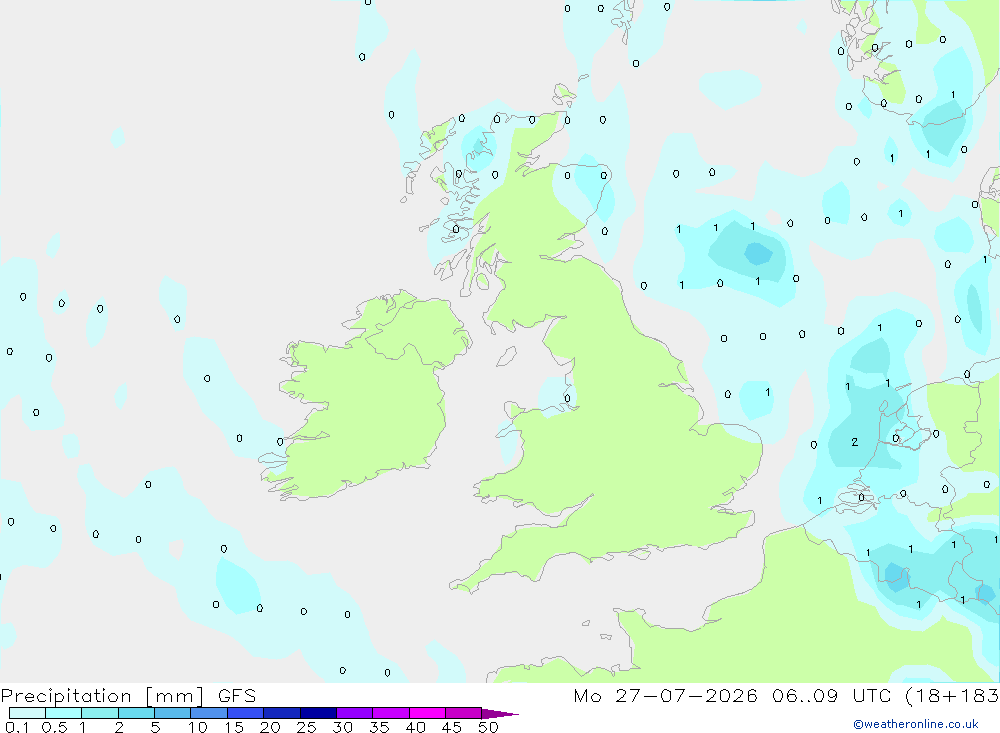Screen dimensions: 1000x733
Task: Click the '0.5' legend scale label
Action: coord(54,727)
